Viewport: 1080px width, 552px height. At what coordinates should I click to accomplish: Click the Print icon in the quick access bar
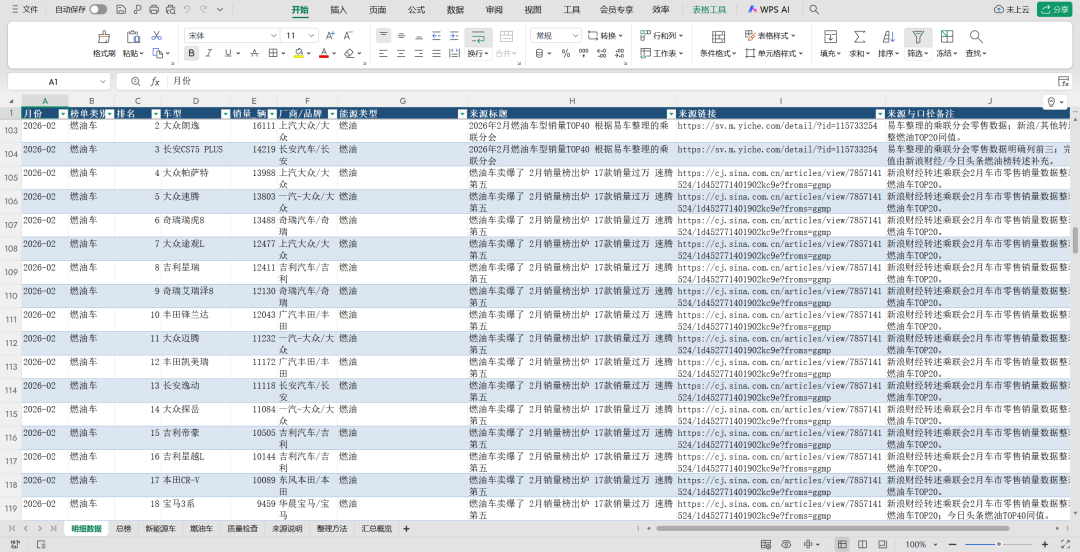coord(154,10)
